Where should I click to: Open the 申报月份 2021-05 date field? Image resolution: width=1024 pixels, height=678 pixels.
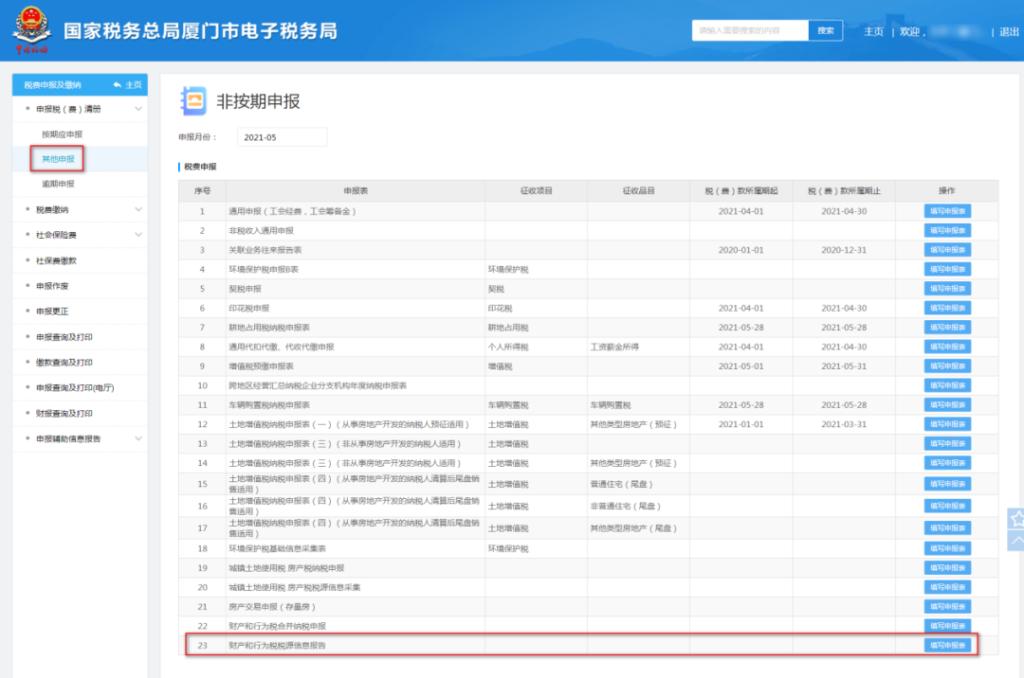point(282,137)
